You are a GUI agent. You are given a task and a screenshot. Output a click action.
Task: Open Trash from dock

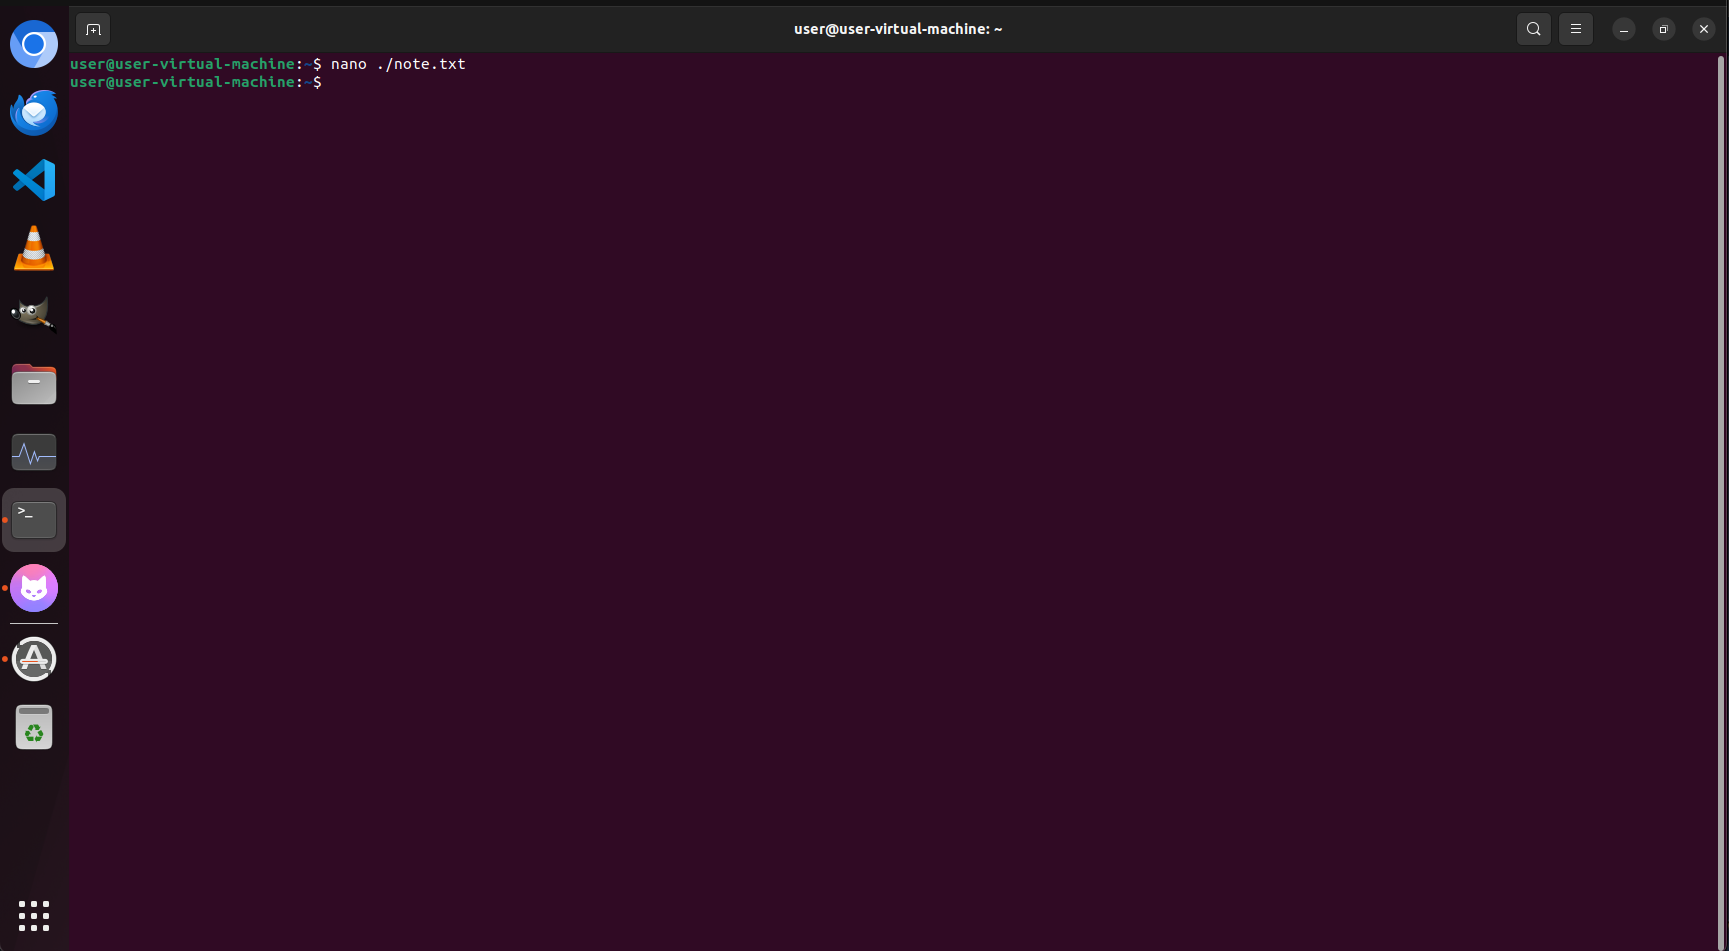pyautogui.click(x=34, y=727)
